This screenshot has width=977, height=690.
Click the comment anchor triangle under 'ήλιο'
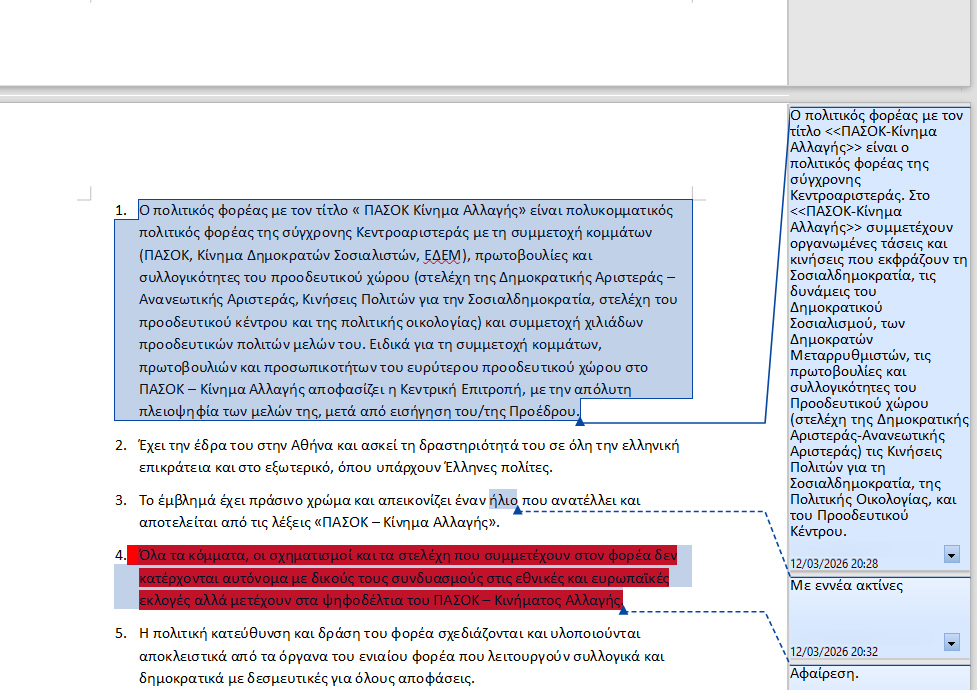(x=518, y=511)
